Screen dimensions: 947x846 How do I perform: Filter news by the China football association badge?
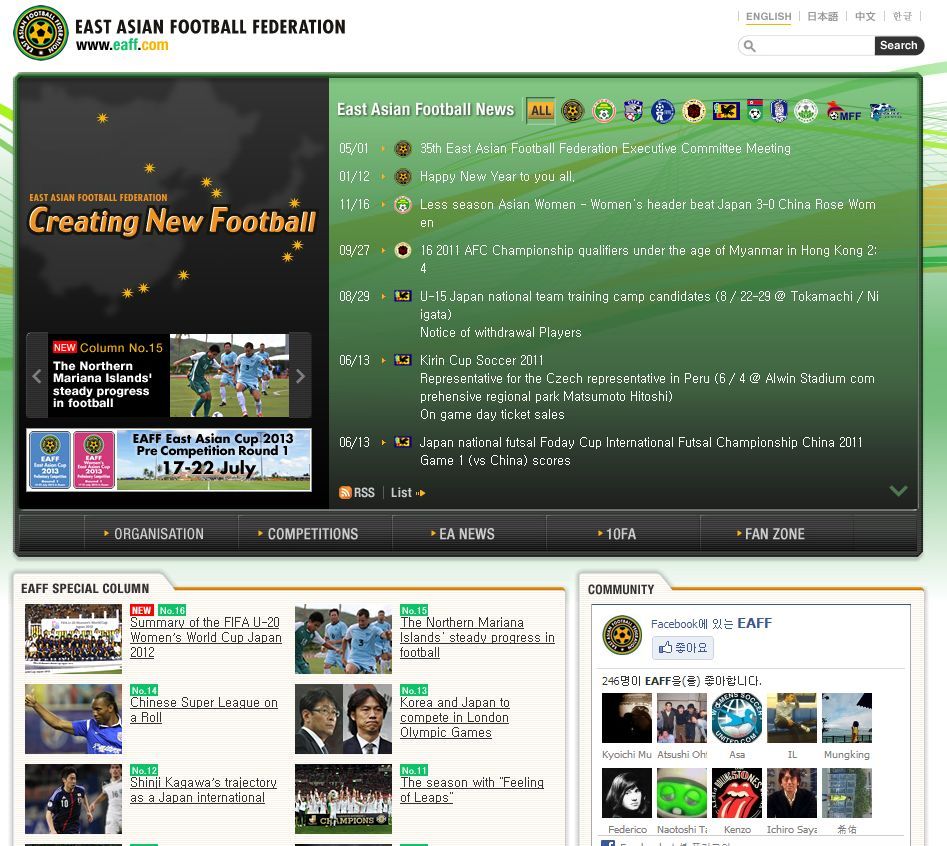coord(603,111)
